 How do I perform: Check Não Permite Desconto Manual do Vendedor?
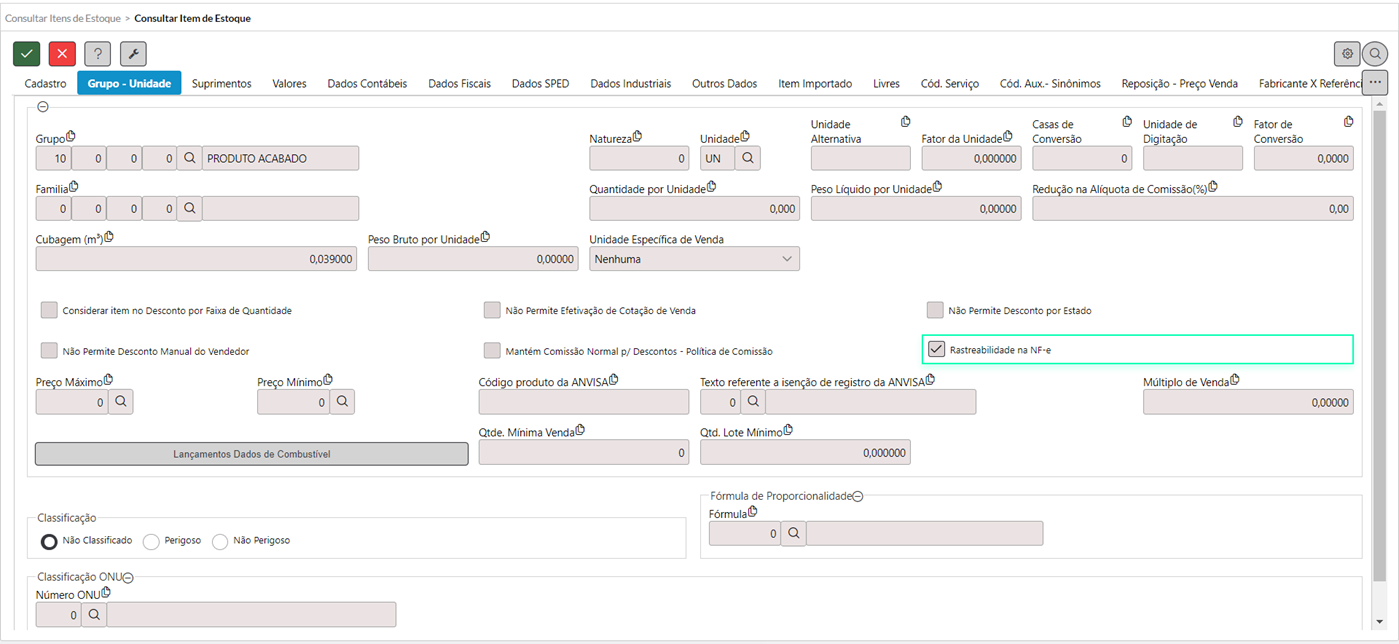(x=49, y=351)
